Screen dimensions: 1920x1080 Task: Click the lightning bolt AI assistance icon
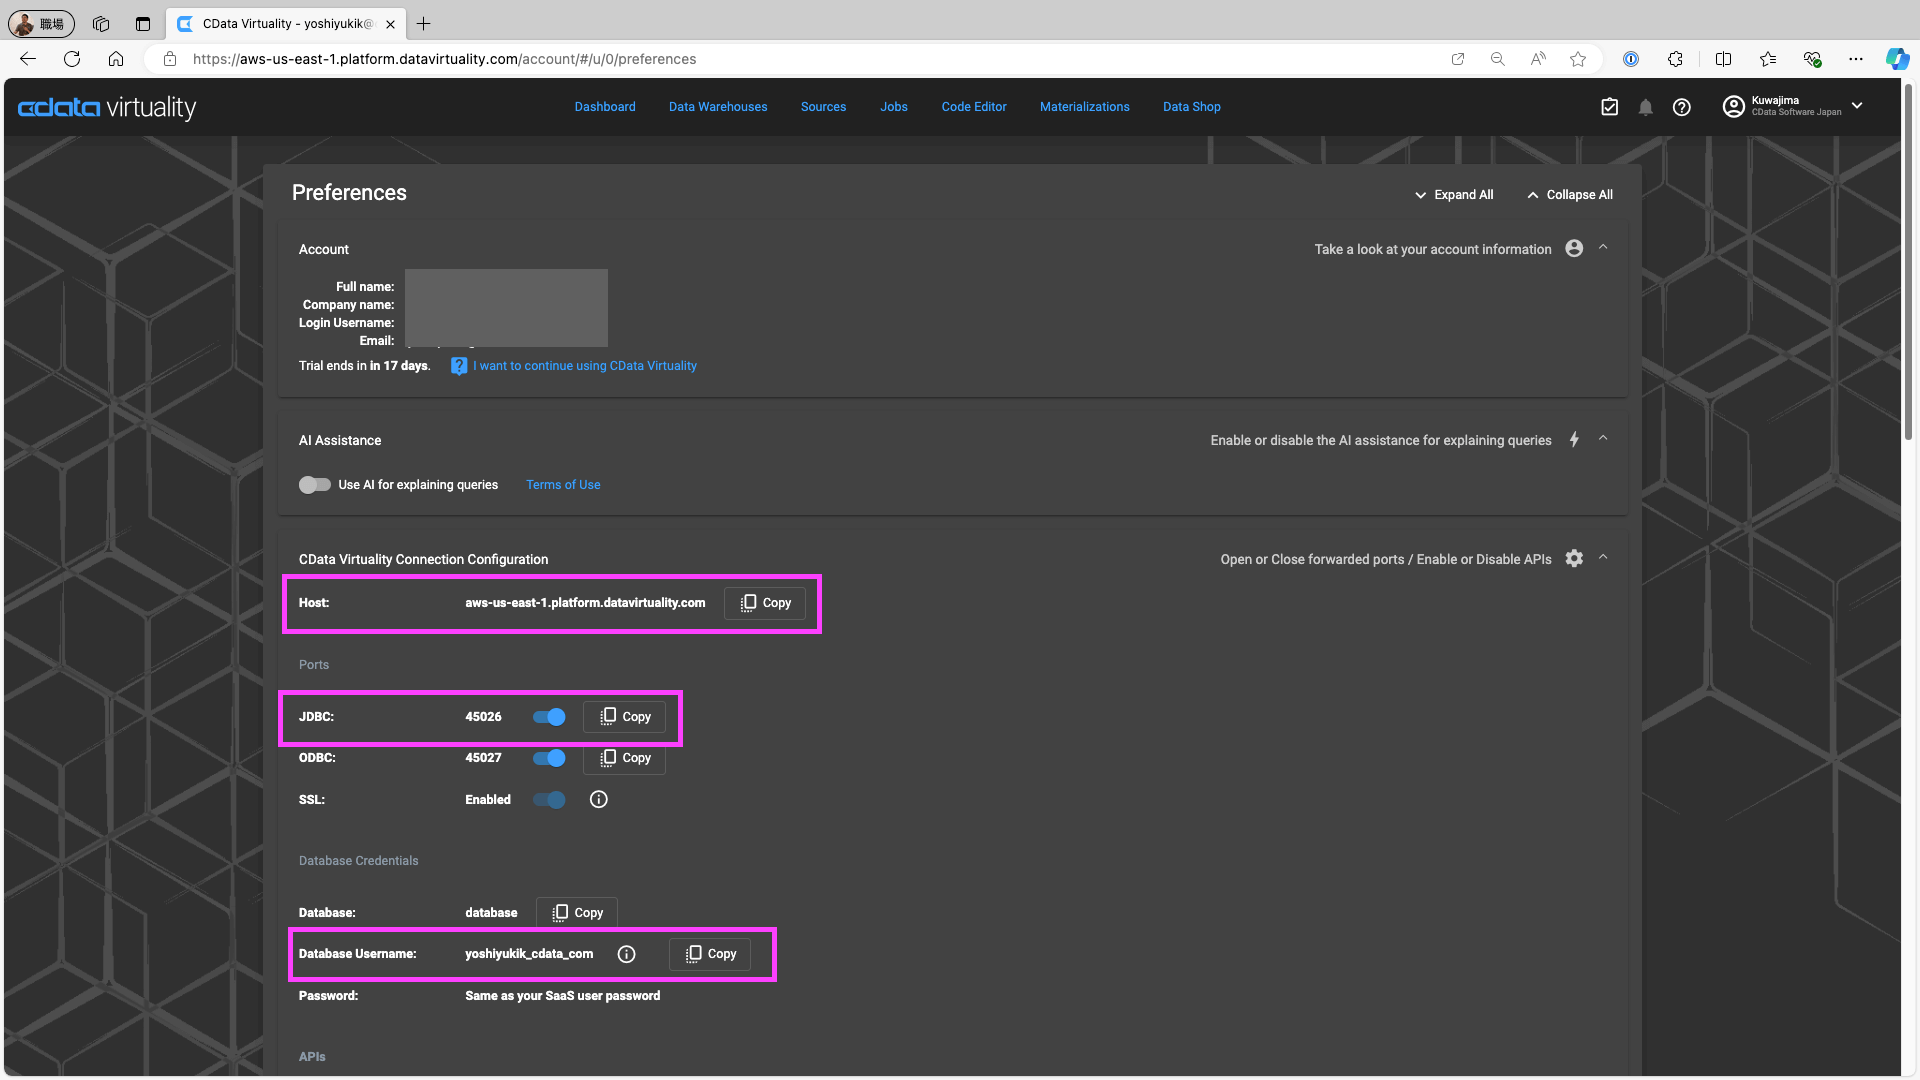[1574, 440]
